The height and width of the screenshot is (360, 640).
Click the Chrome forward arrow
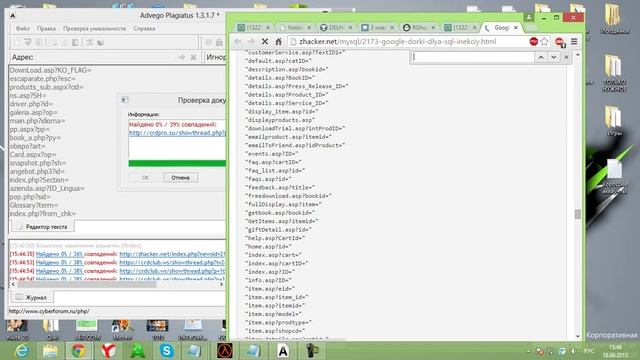251,42
